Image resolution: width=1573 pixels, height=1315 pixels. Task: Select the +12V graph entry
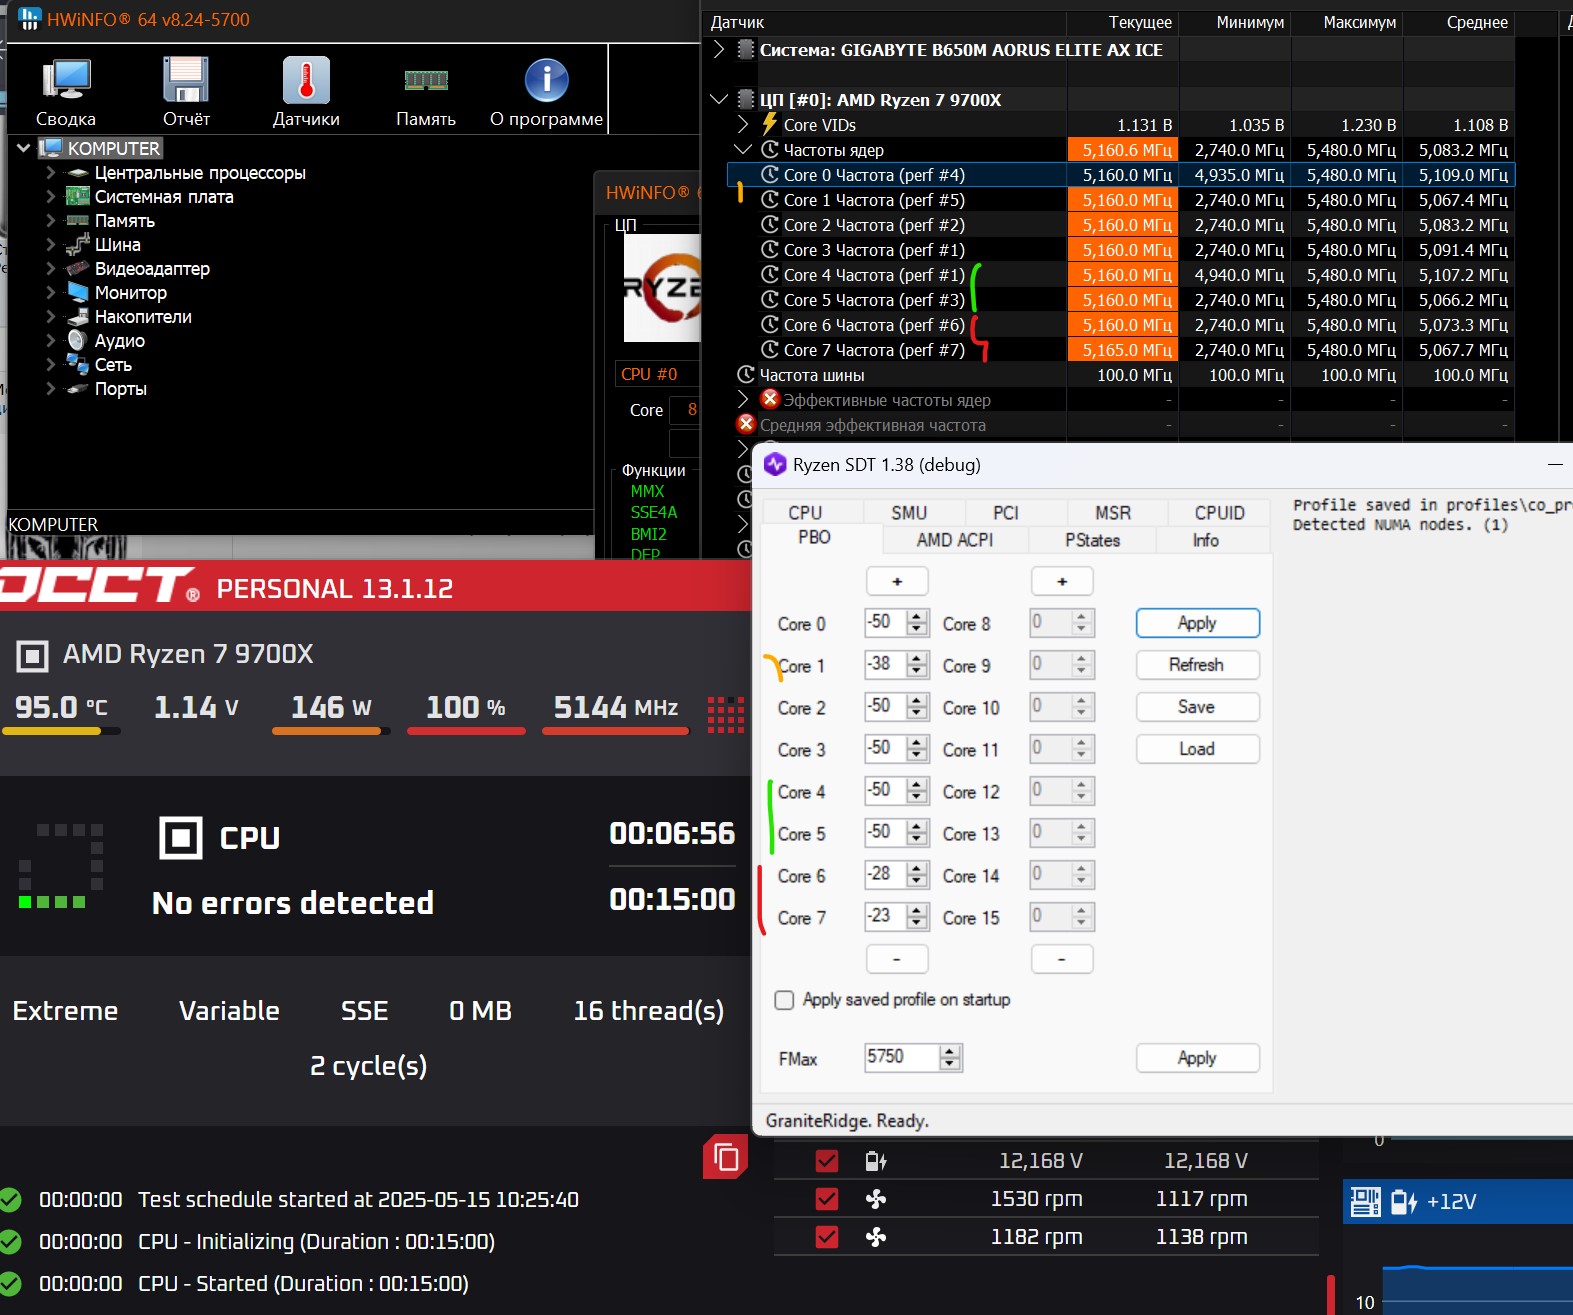1458,1201
